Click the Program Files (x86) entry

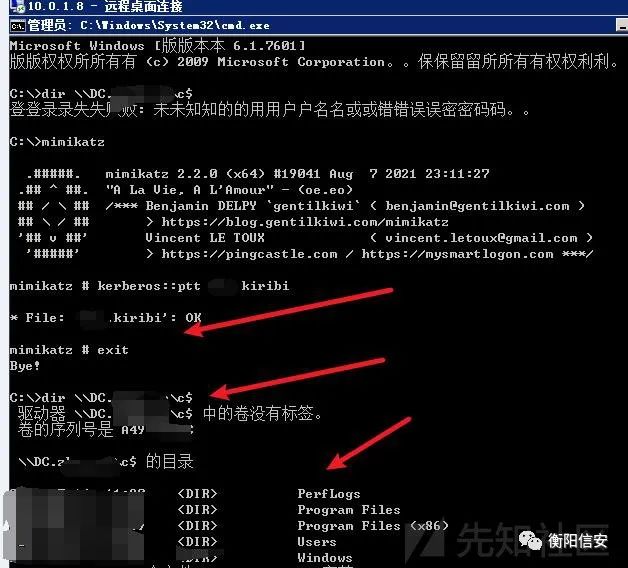[x=373, y=526]
